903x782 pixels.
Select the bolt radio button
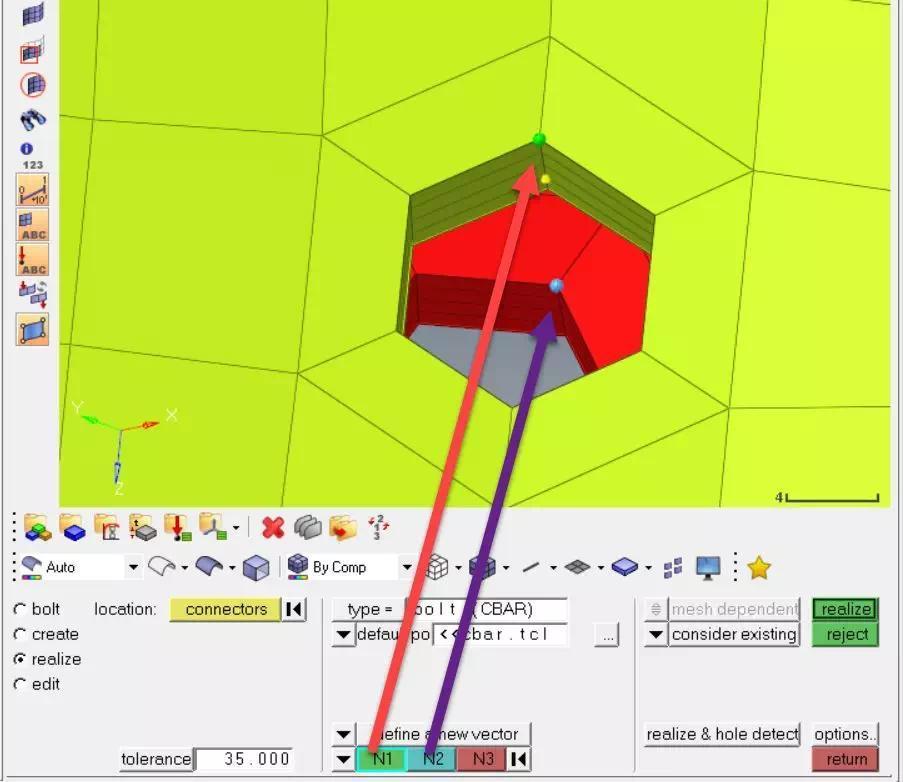tap(22, 609)
